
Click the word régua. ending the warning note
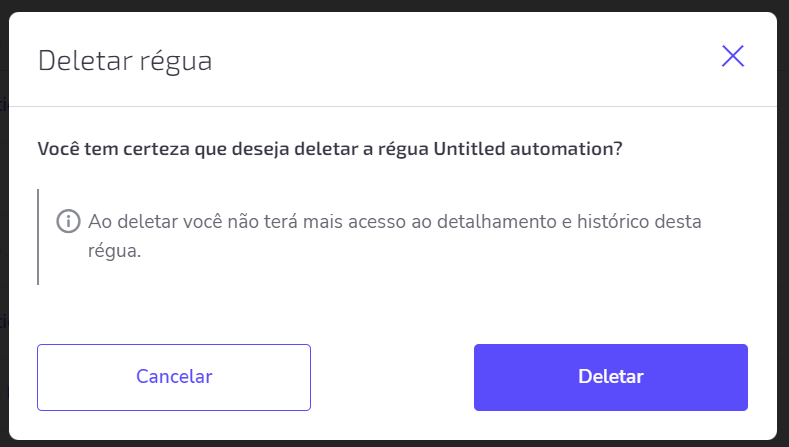point(114,251)
